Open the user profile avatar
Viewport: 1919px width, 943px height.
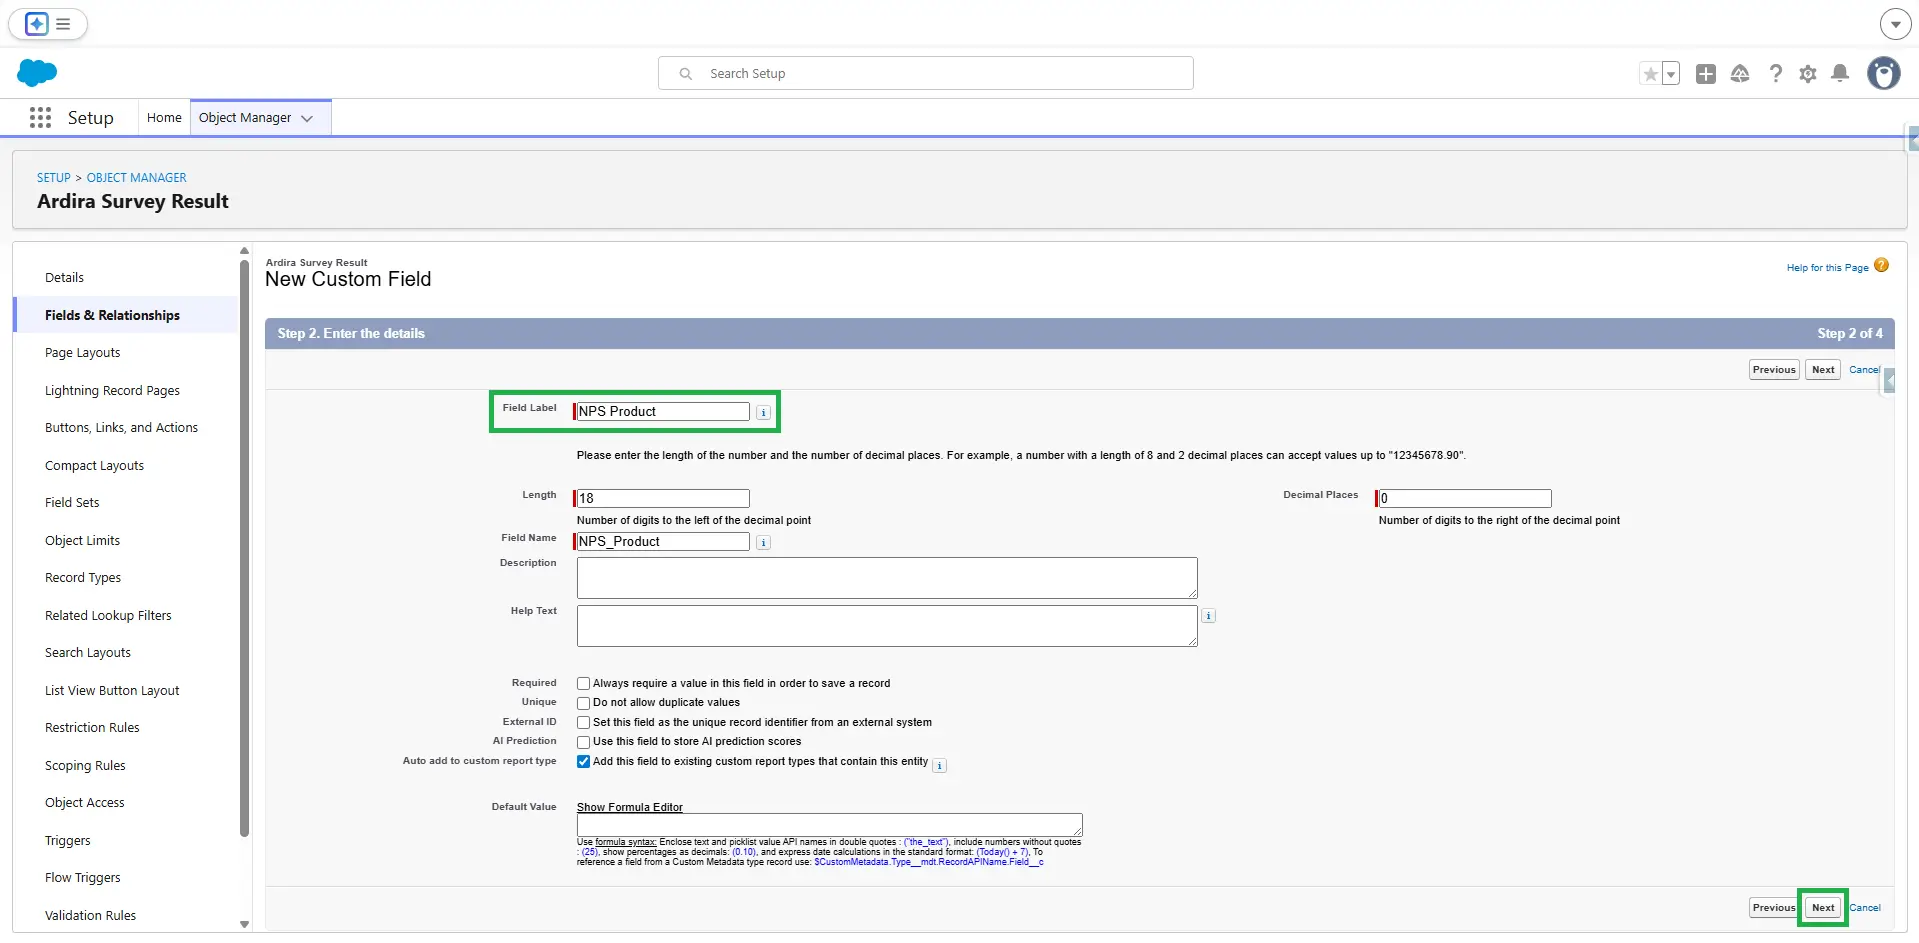[x=1883, y=74]
